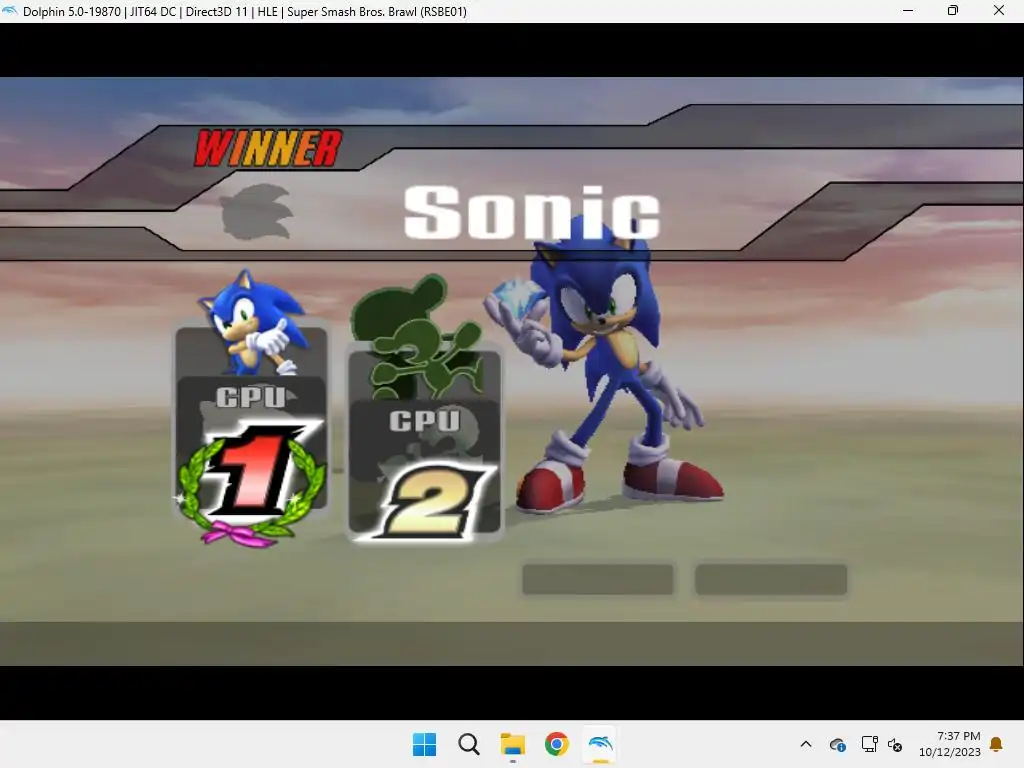
Task: Click the number 1 laurel rank badge
Action: coord(251,483)
